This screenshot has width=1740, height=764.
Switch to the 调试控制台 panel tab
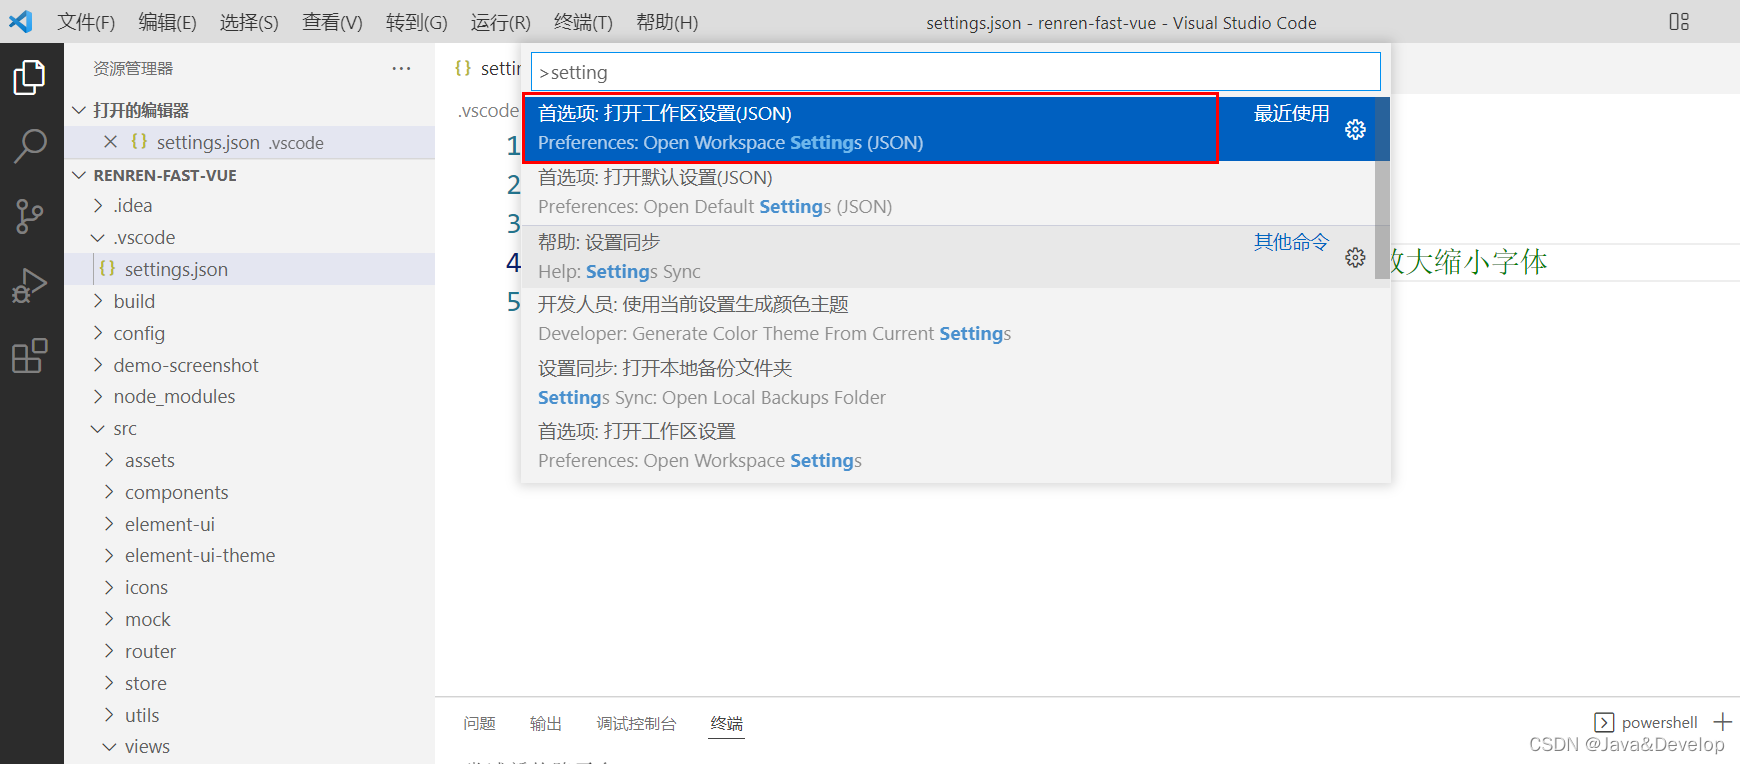(636, 723)
